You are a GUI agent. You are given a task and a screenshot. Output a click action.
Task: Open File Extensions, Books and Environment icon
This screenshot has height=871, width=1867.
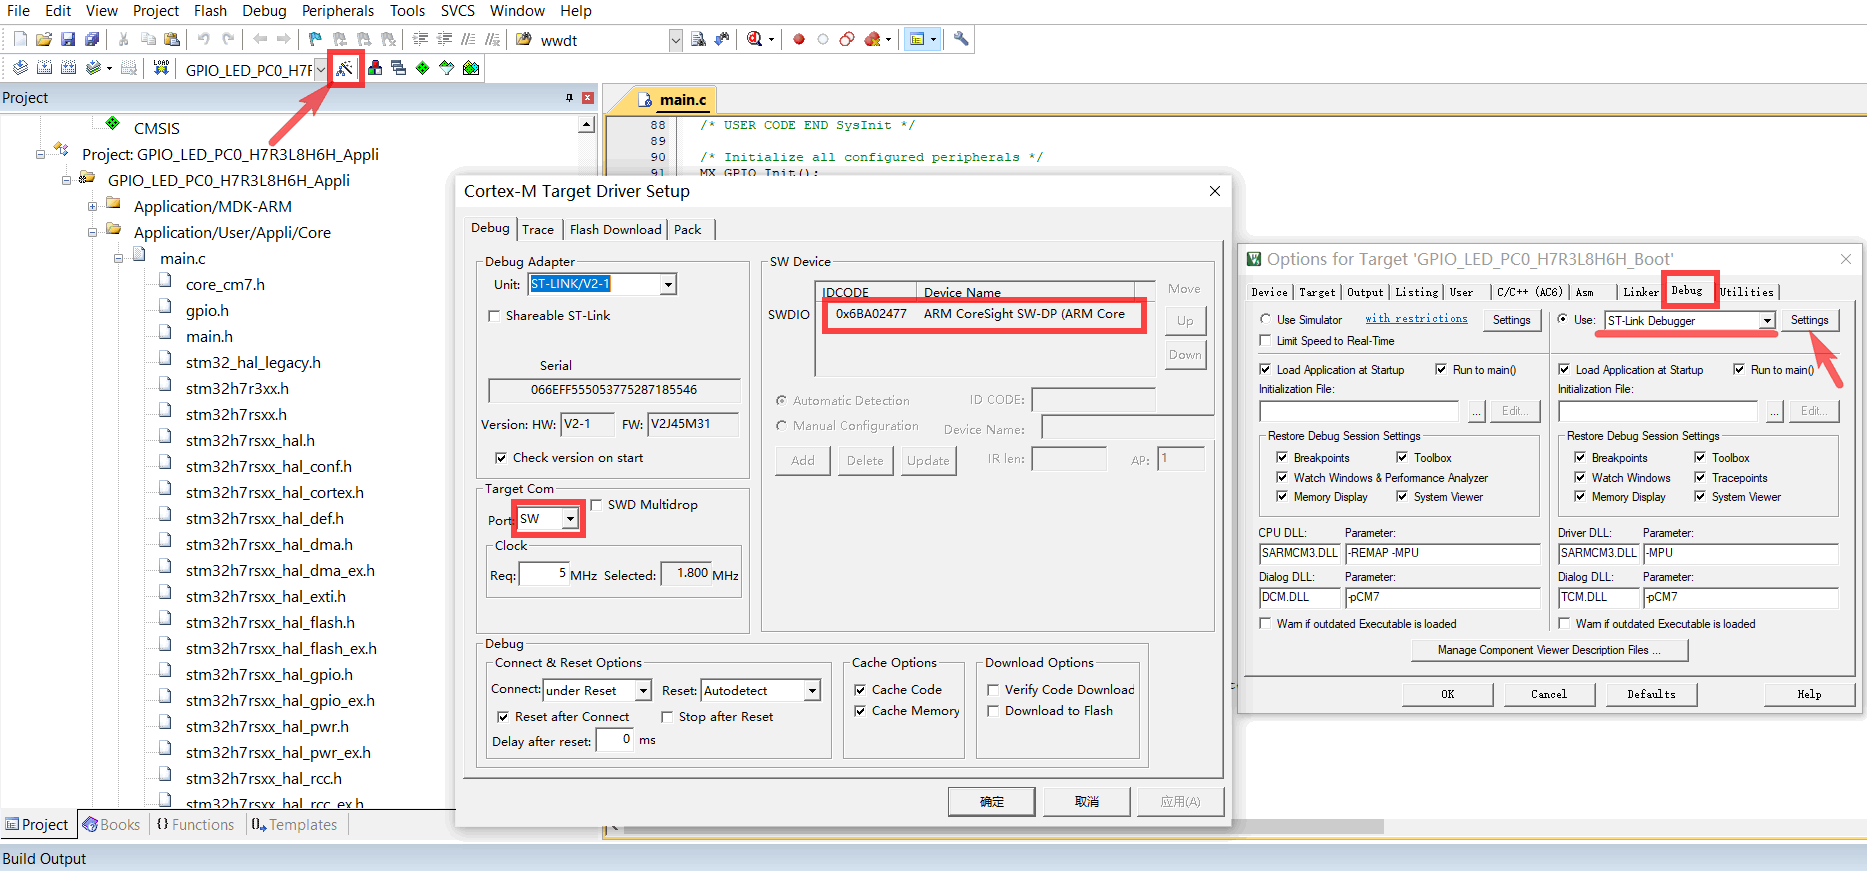(375, 68)
